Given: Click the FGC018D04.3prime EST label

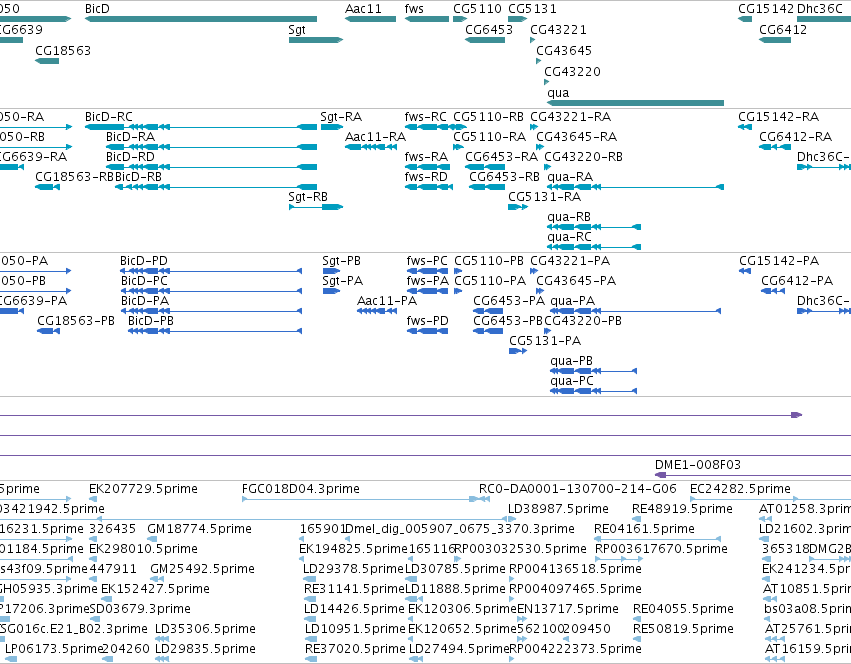Looking at the screenshot, I should [301, 489].
